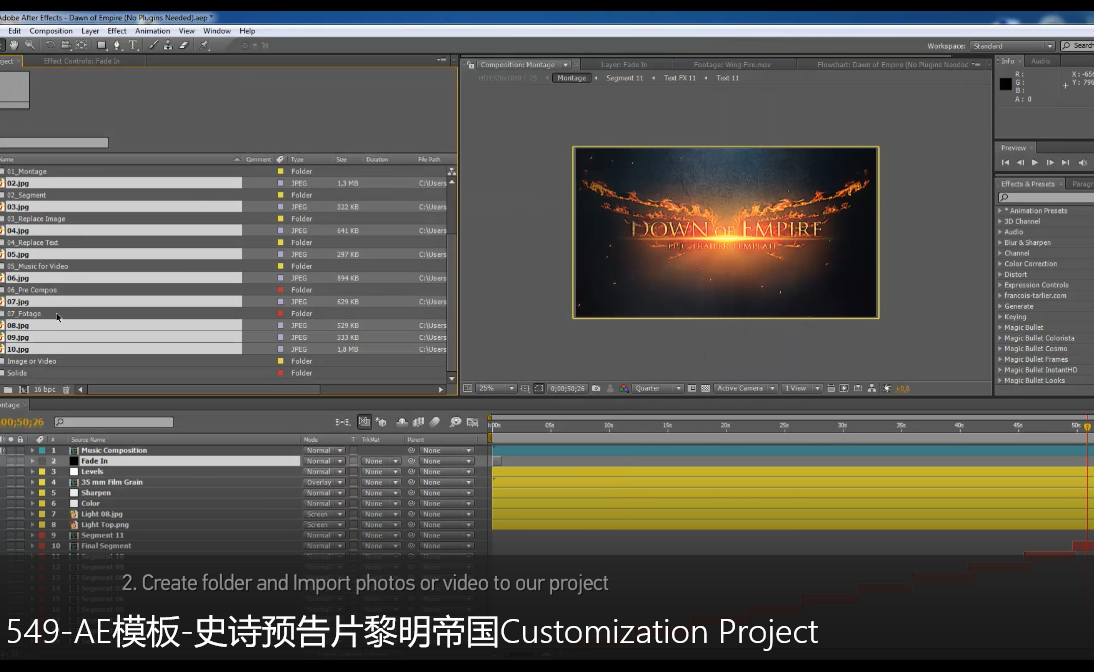Image resolution: width=1094 pixels, height=672 pixels.
Task: Click the Montage breadcrumb in composition navigator
Action: pyautogui.click(x=571, y=78)
